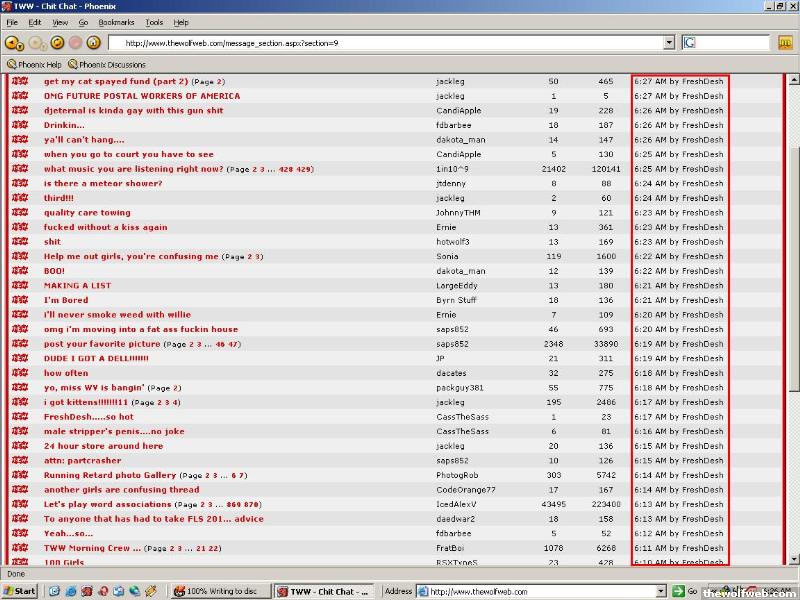Open the Tools menu
Image resolution: width=800 pixels, height=600 pixels.
[x=154, y=22]
